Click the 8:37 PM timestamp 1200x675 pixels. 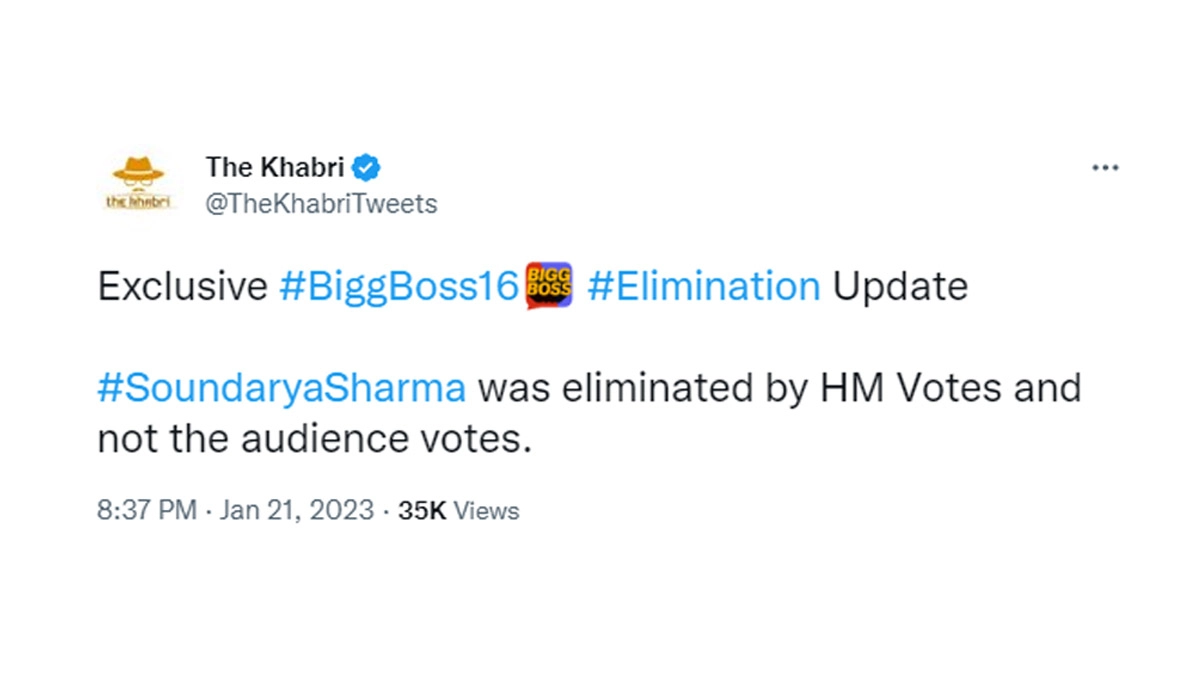(x=146, y=511)
